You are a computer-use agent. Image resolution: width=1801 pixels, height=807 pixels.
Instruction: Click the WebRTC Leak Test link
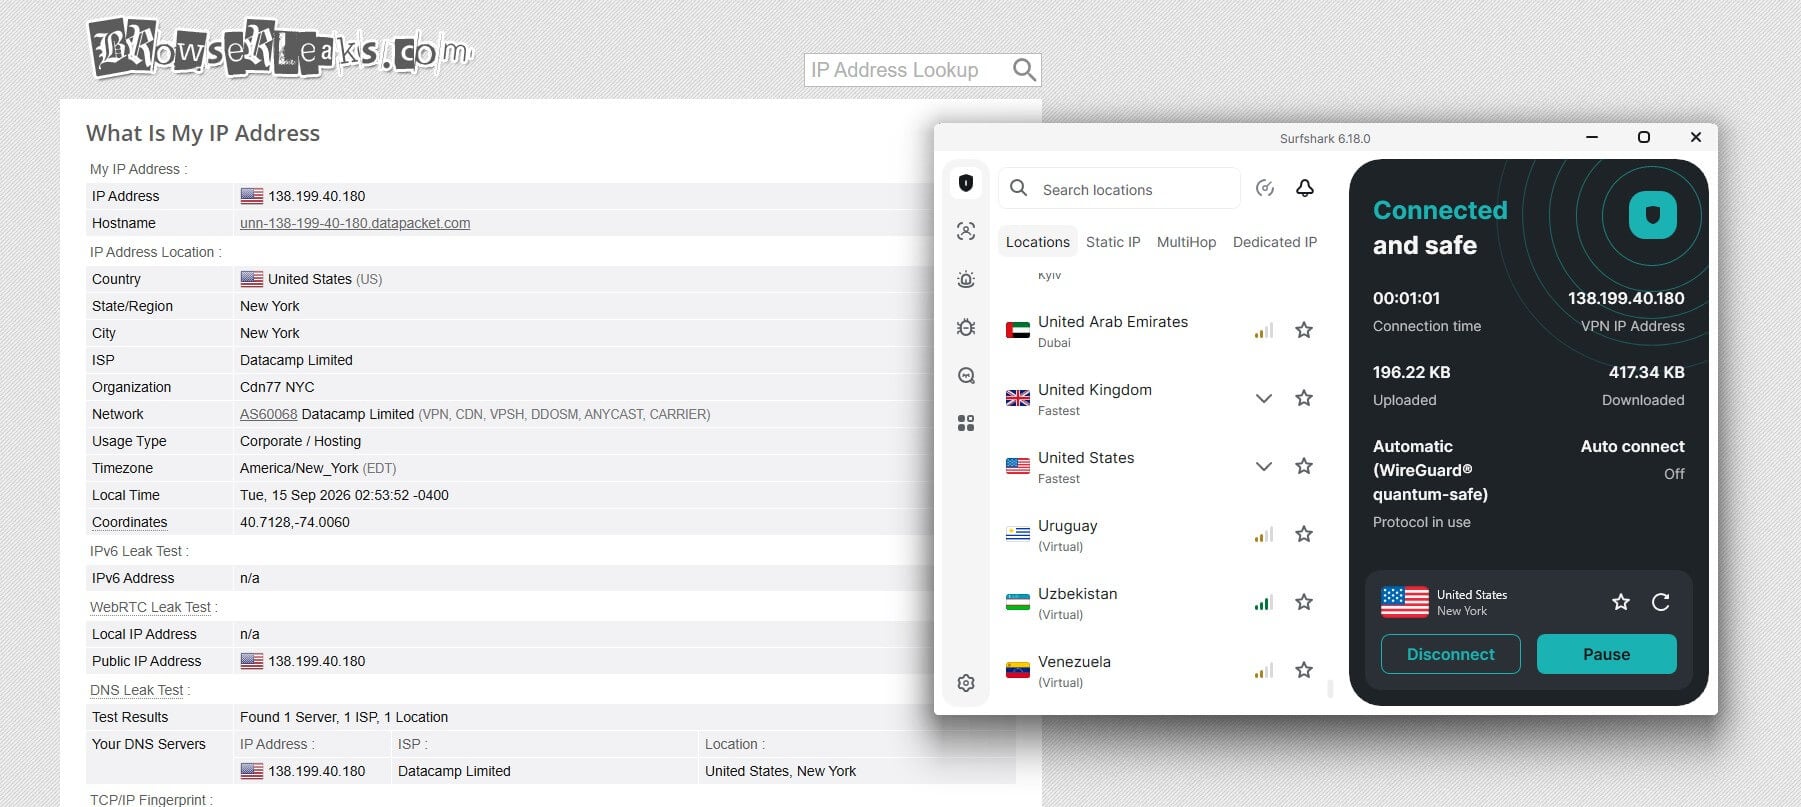(x=150, y=607)
